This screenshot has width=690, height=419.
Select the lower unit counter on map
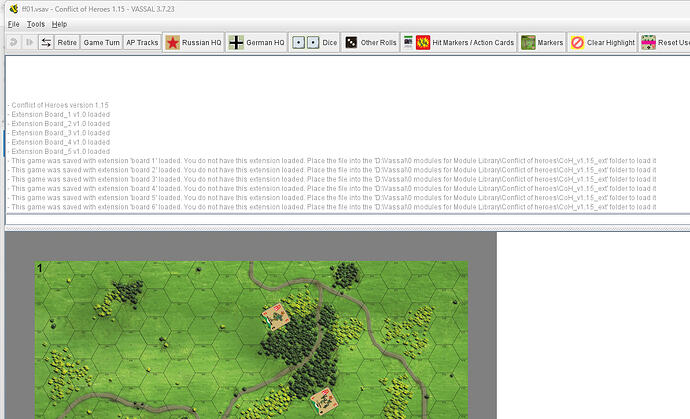(x=324, y=401)
